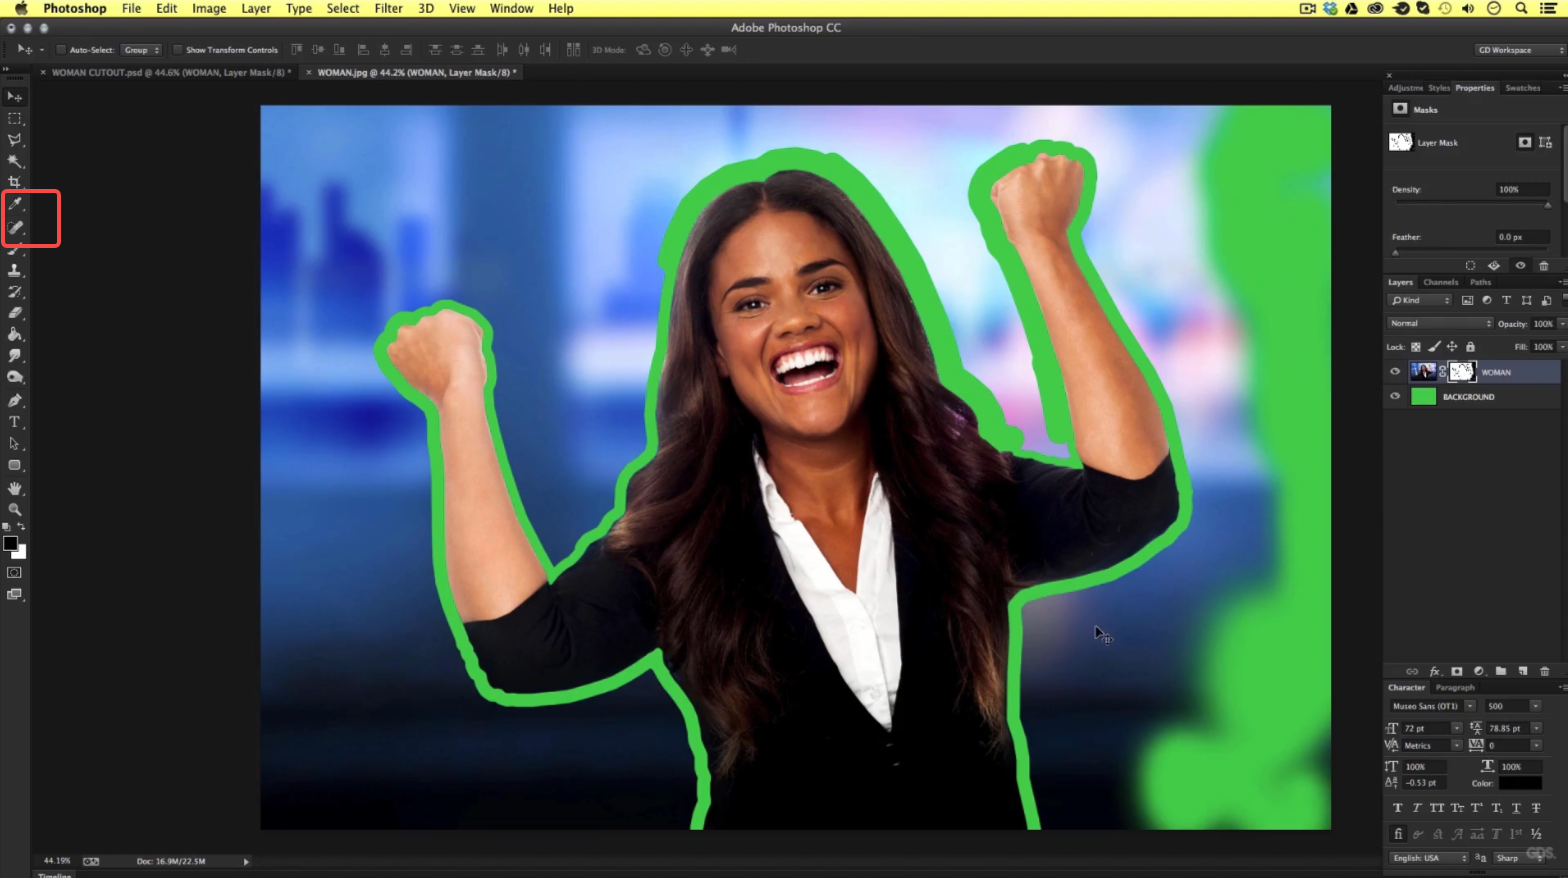Open the Select menu
Screen dimensions: 1568x878
point(343,8)
